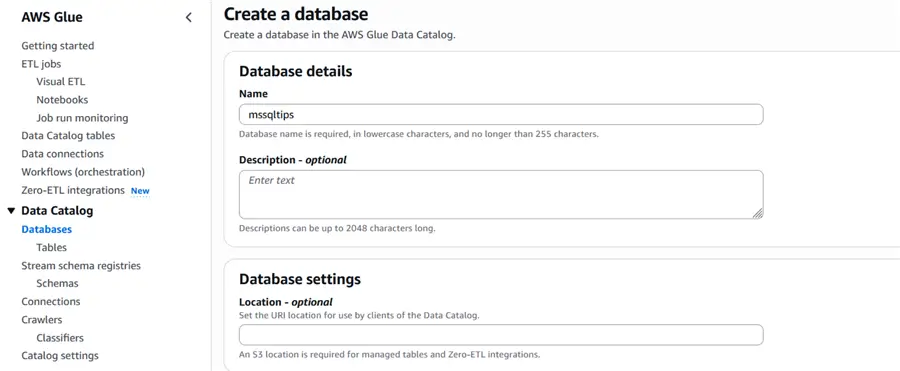Screen dimensions: 900x371
Task: Collapse the AWS Glue side navigation panel
Action: click(x=188, y=18)
